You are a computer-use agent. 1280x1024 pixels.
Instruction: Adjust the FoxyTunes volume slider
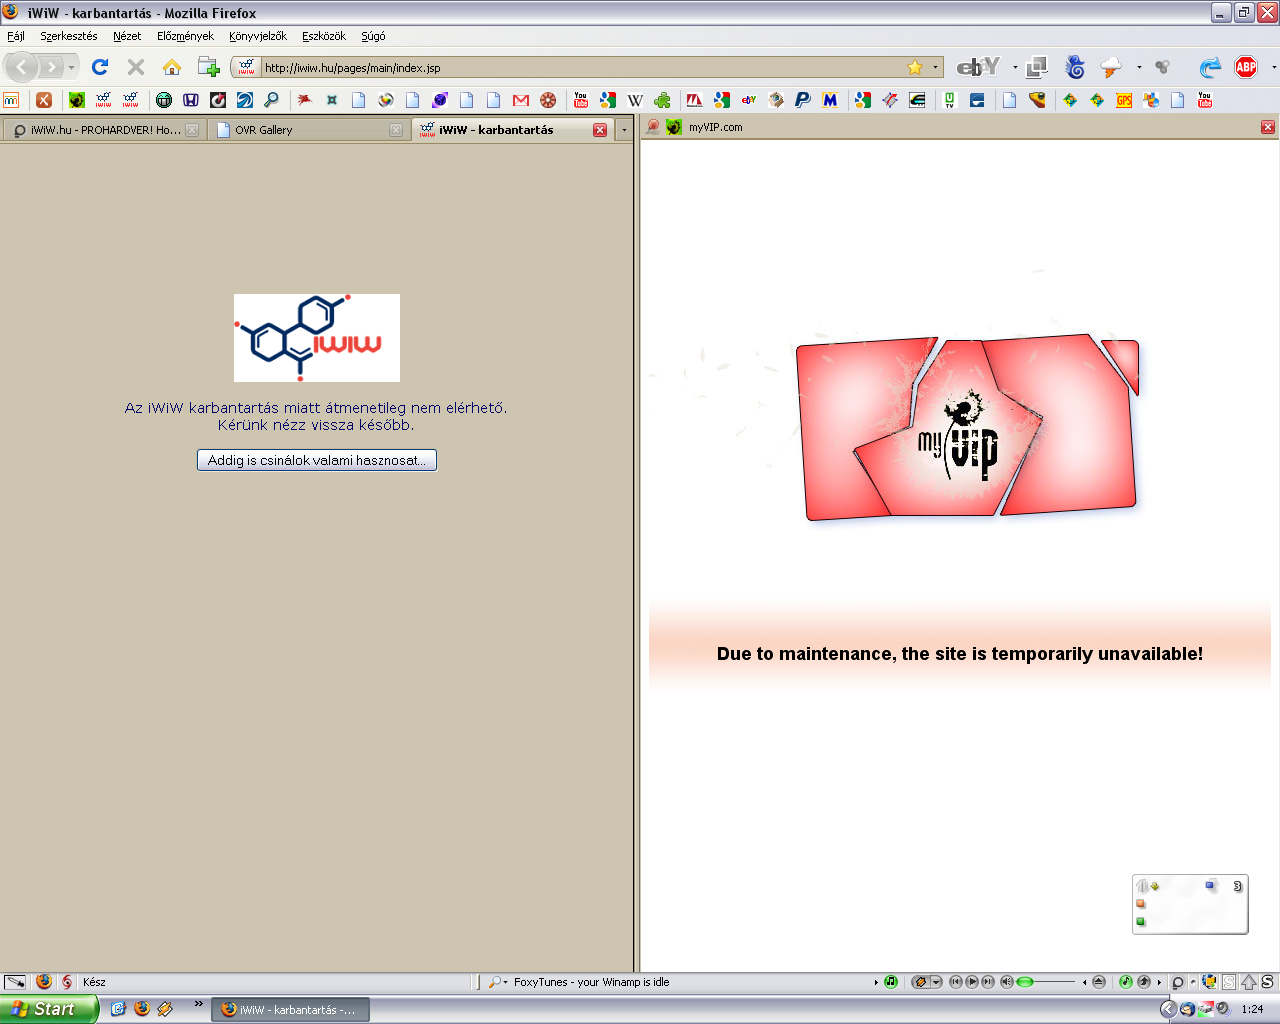click(1047, 982)
